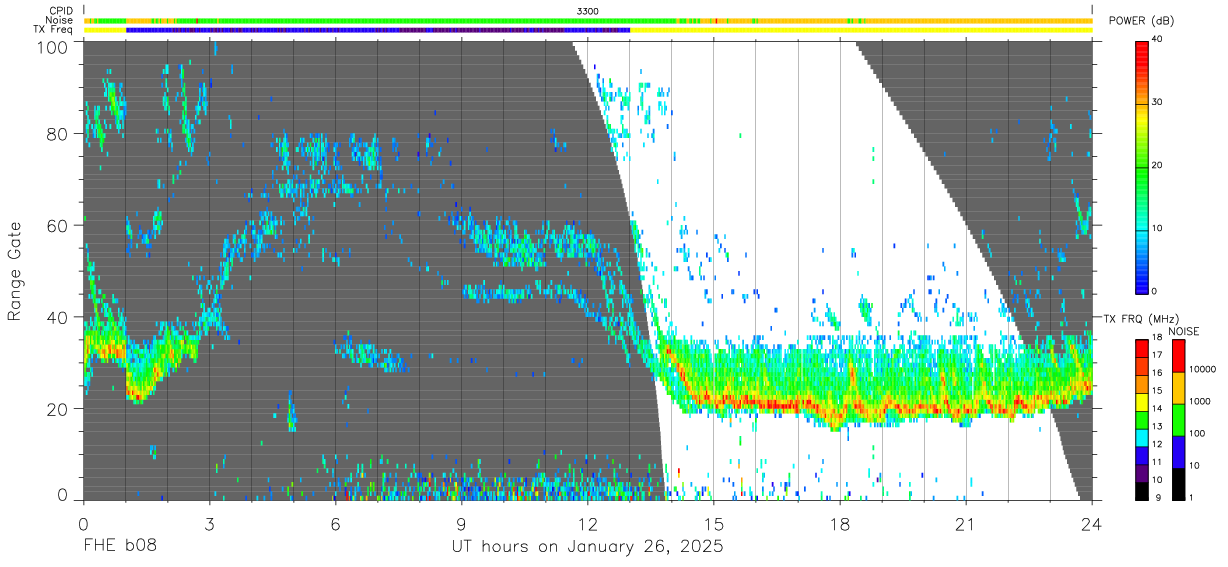
Task: Click the red swatch in the TX FRQ legend
Action: (x=1141, y=348)
